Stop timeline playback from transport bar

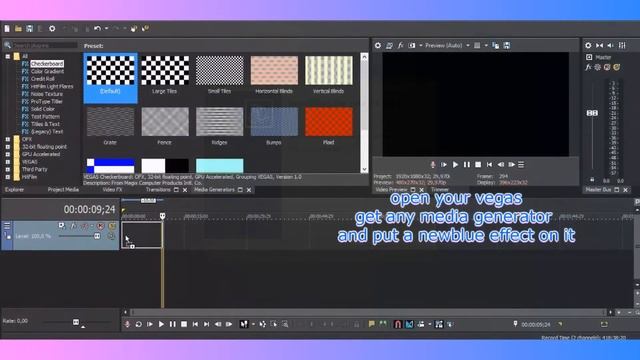[184, 324]
